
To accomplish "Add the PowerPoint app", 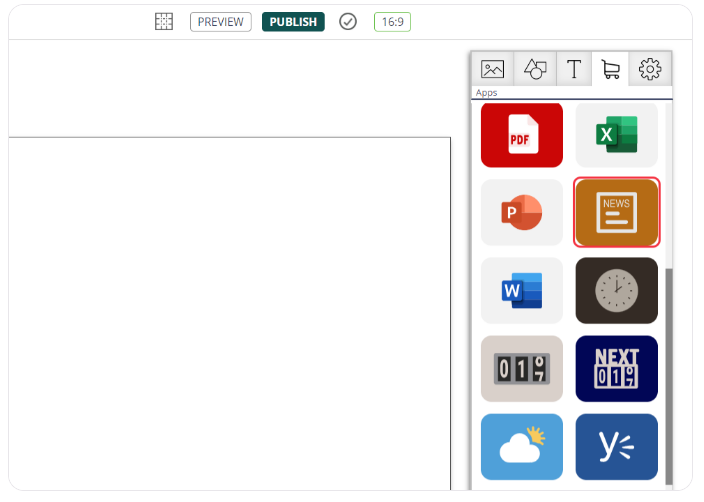I will pos(522,212).
